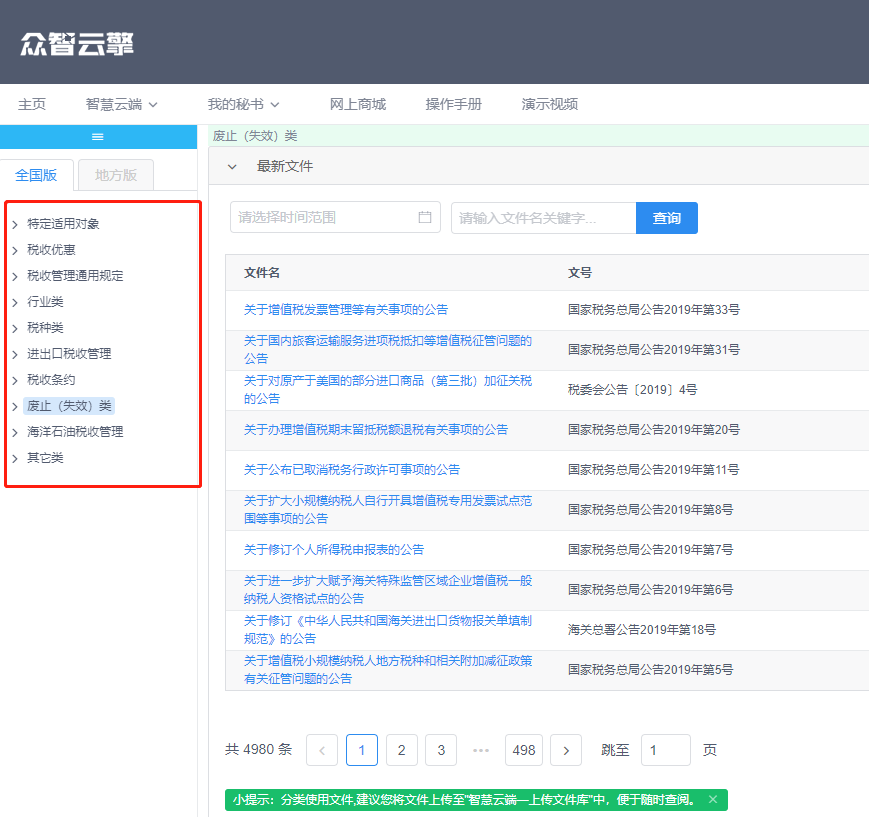Expand the 行业类 tree arrow
The width and height of the screenshot is (869, 817).
point(15,303)
